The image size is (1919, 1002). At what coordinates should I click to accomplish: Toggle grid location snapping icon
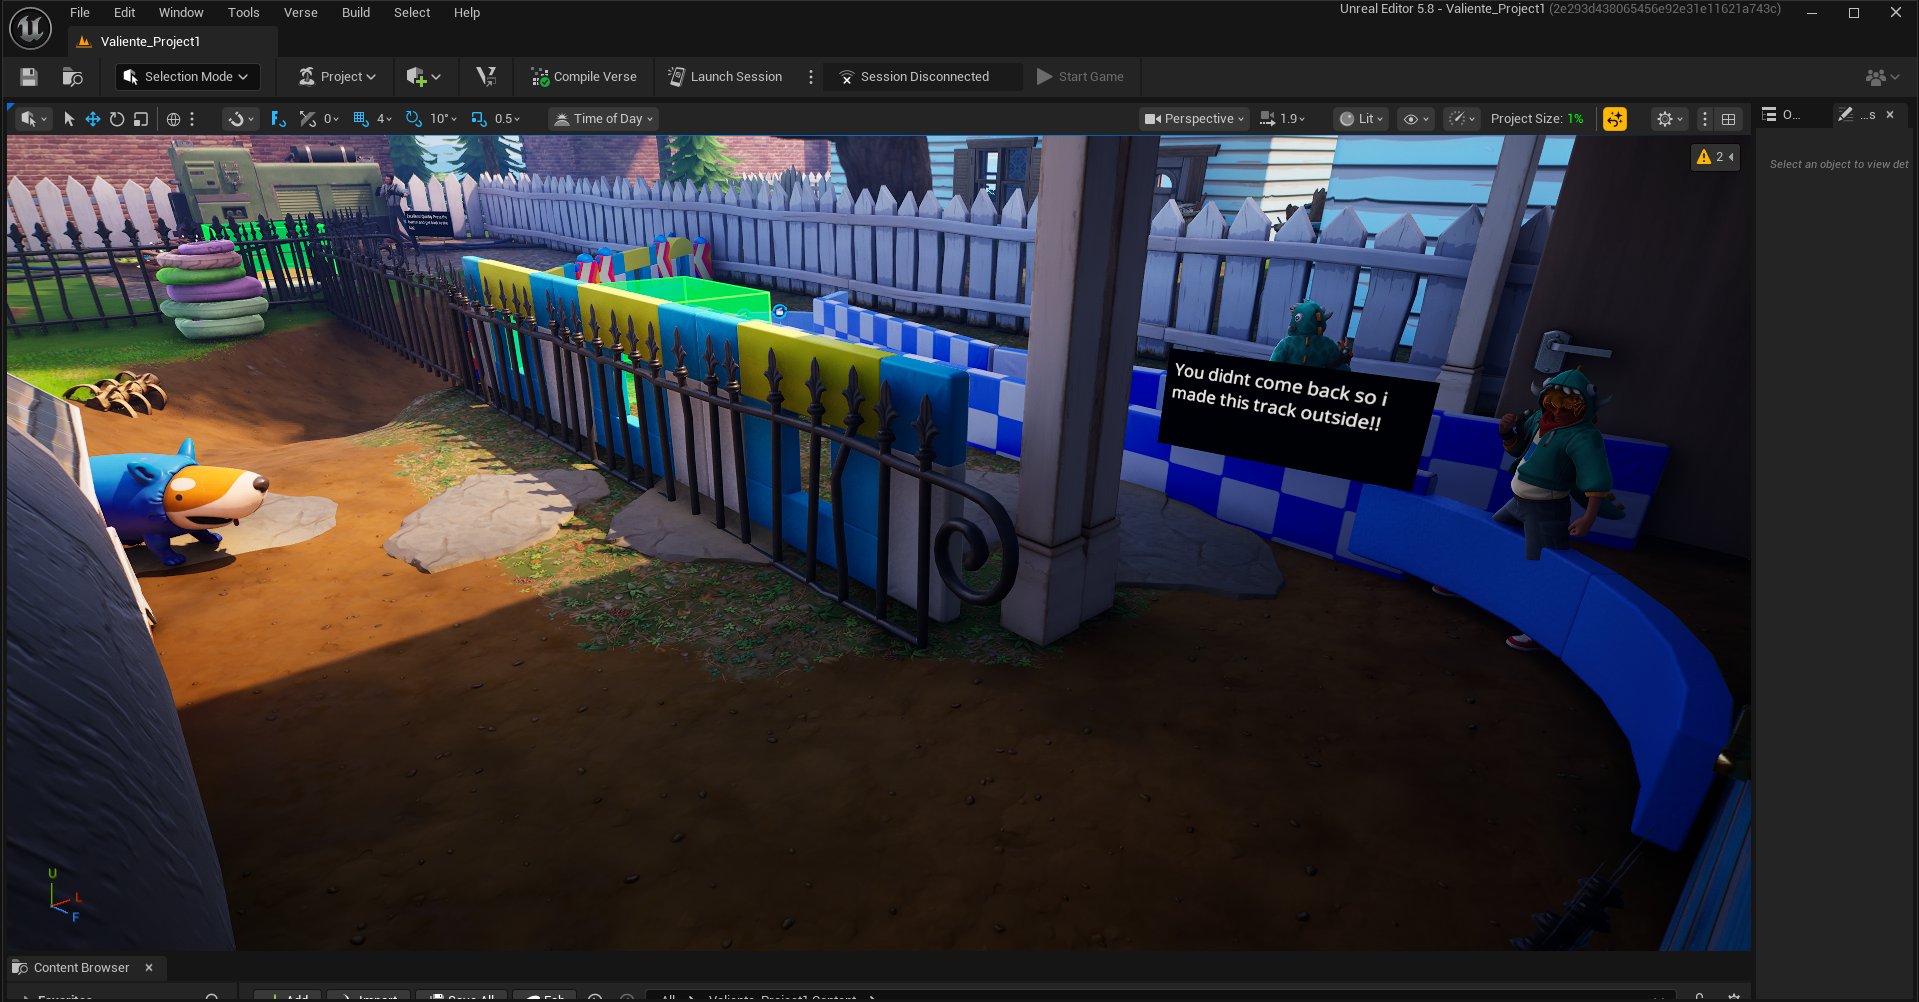[361, 119]
